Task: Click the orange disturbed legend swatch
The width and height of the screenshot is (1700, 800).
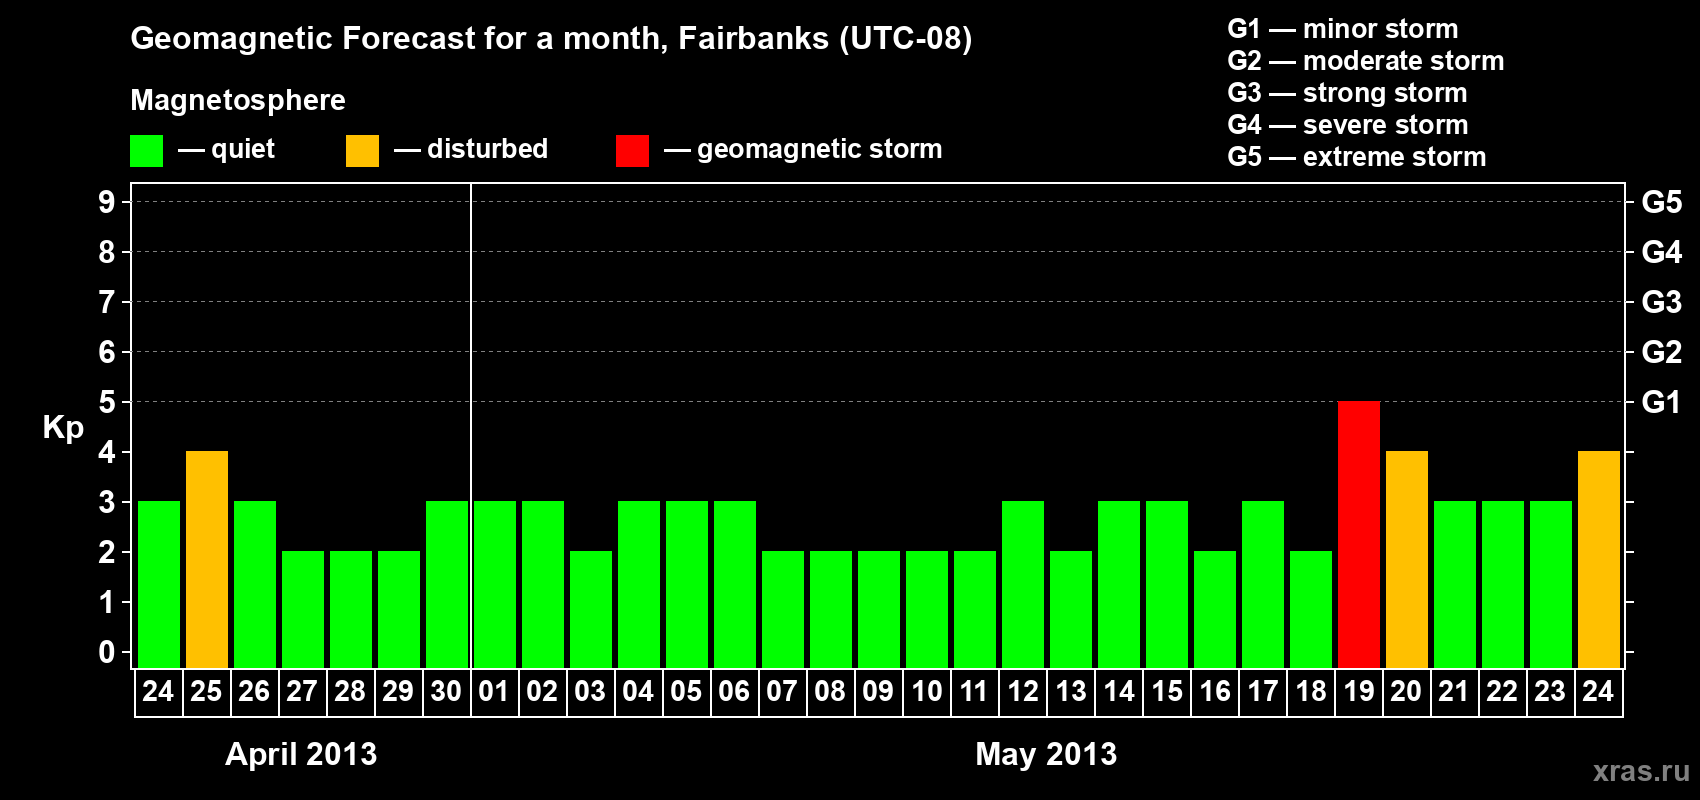Action: pos(362,151)
